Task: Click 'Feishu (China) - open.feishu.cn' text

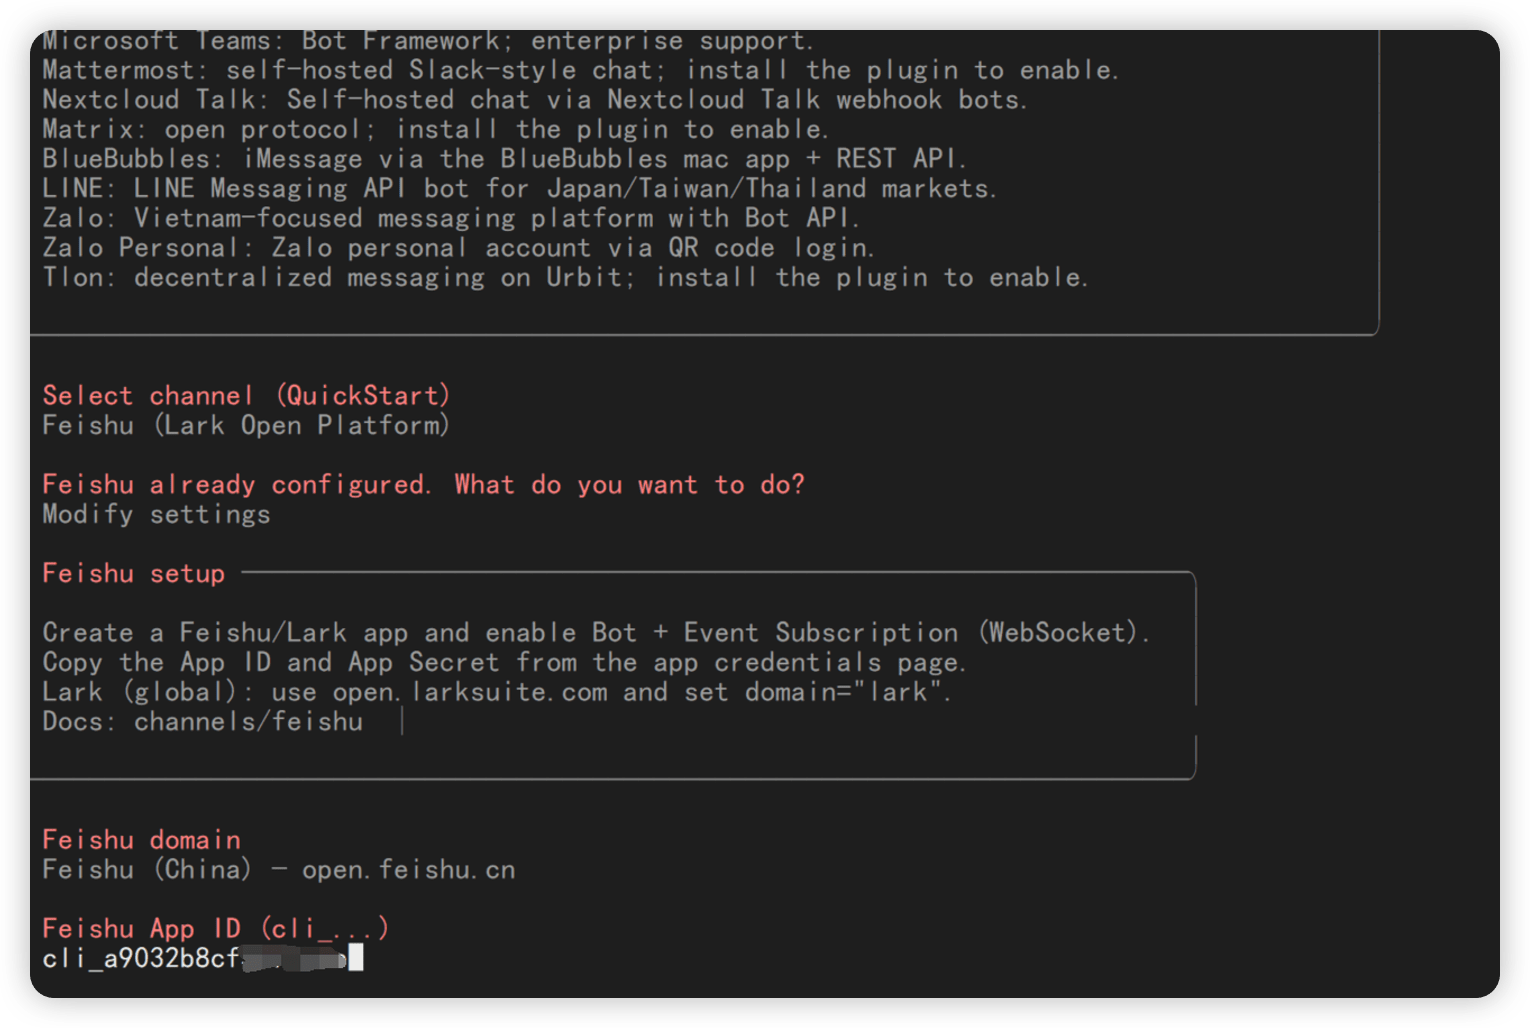Action: pyautogui.click(x=279, y=869)
